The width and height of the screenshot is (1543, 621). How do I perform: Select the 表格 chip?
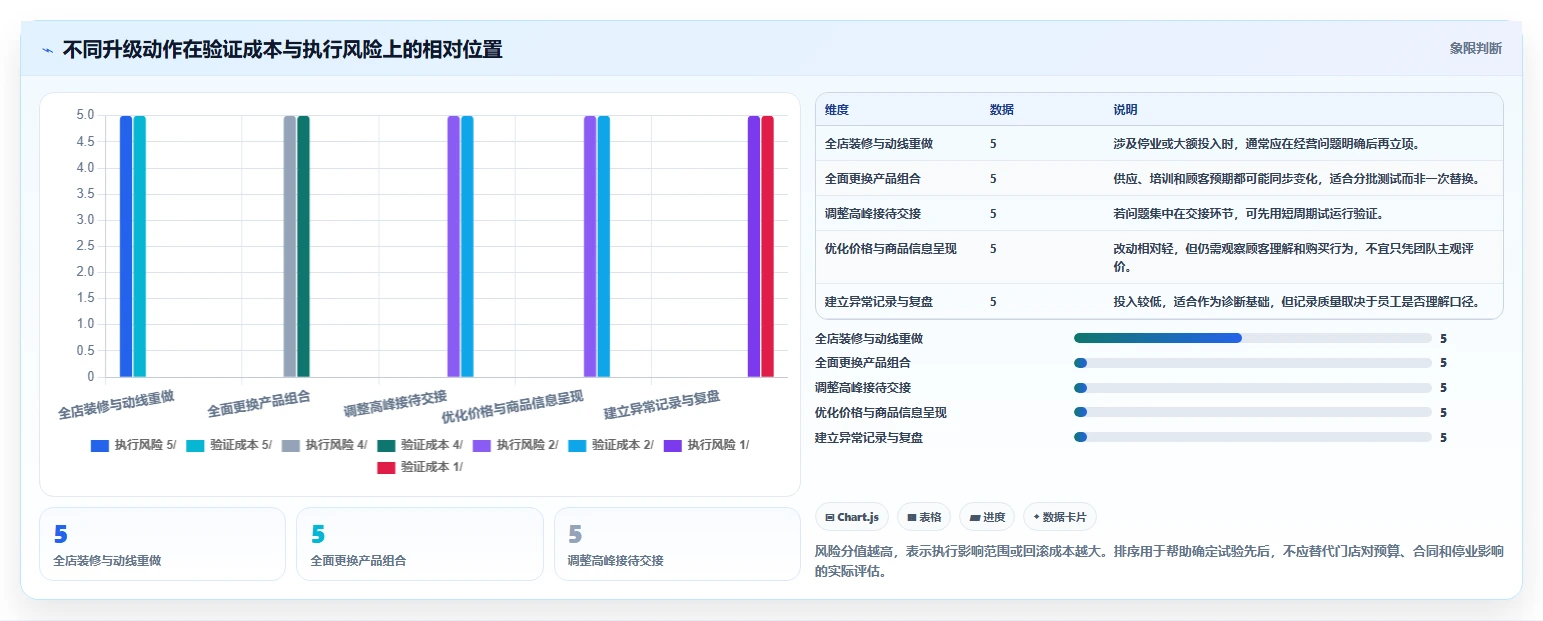(x=924, y=517)
